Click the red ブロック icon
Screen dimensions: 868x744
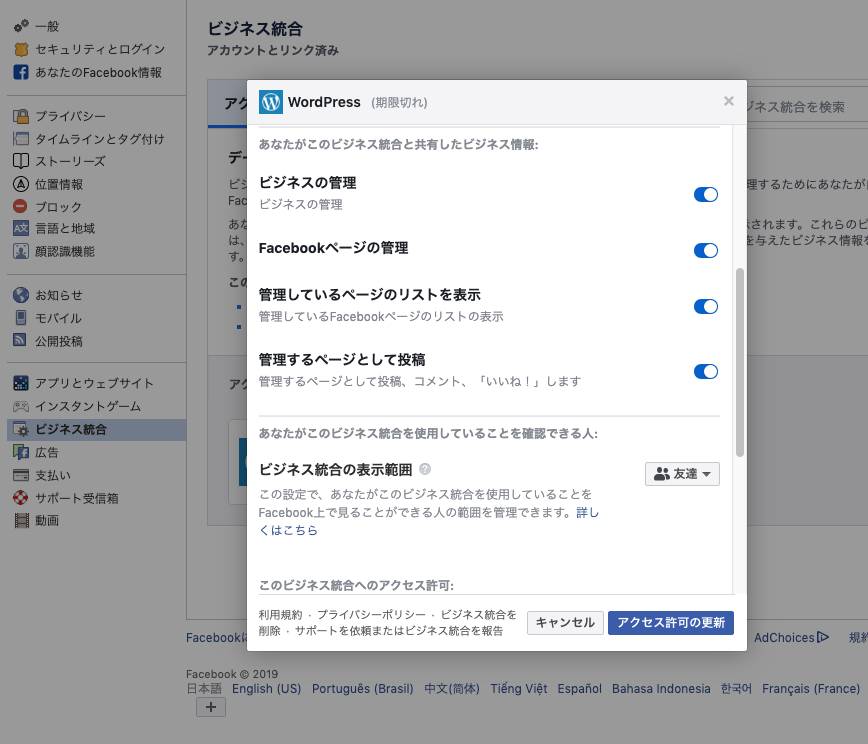[x=20, y=206]
